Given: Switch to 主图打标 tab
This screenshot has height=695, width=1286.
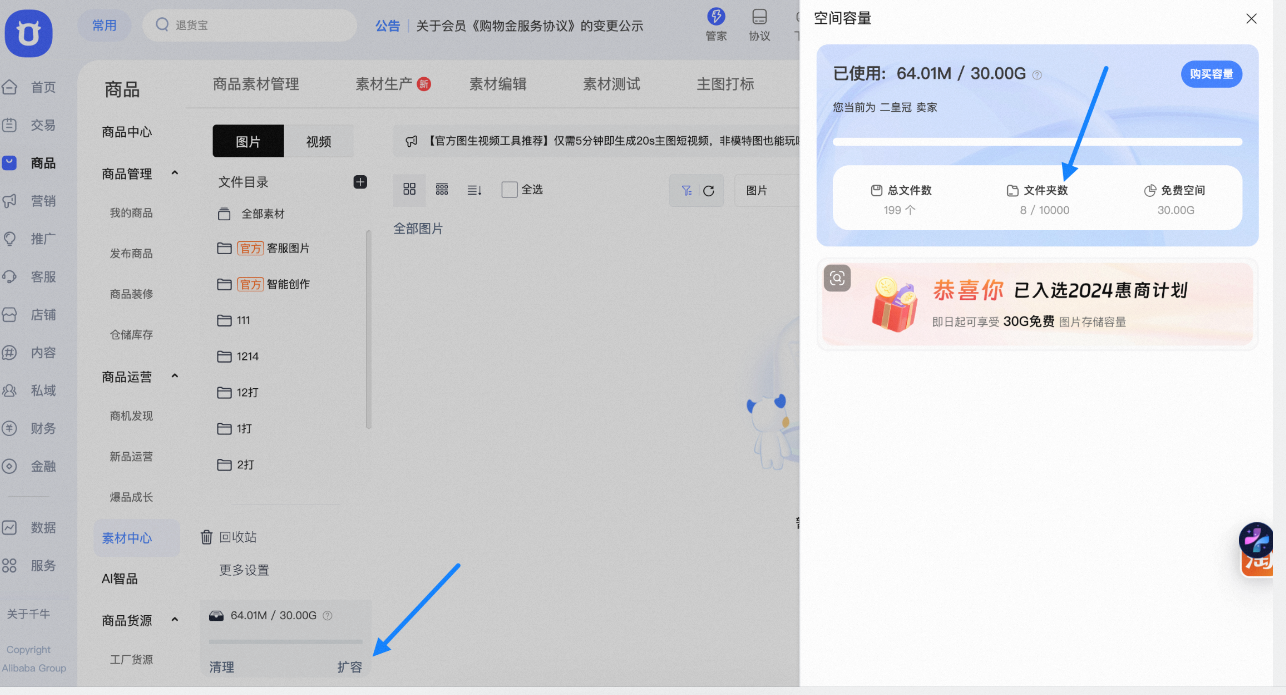Looking at the screenshot, I should pyautogui.click(x=725, y=84).
